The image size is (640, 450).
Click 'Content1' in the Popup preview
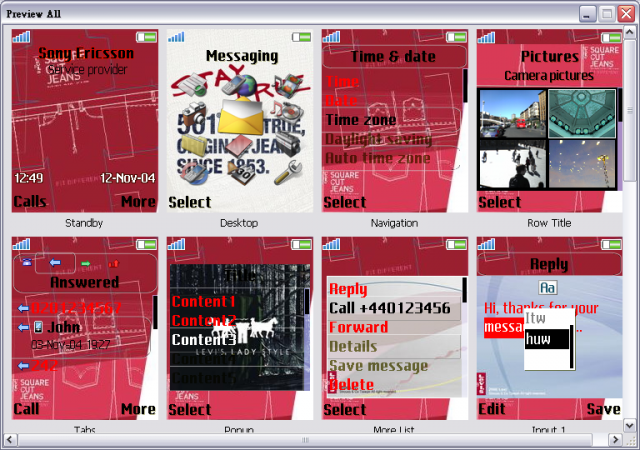click(203, 301)
